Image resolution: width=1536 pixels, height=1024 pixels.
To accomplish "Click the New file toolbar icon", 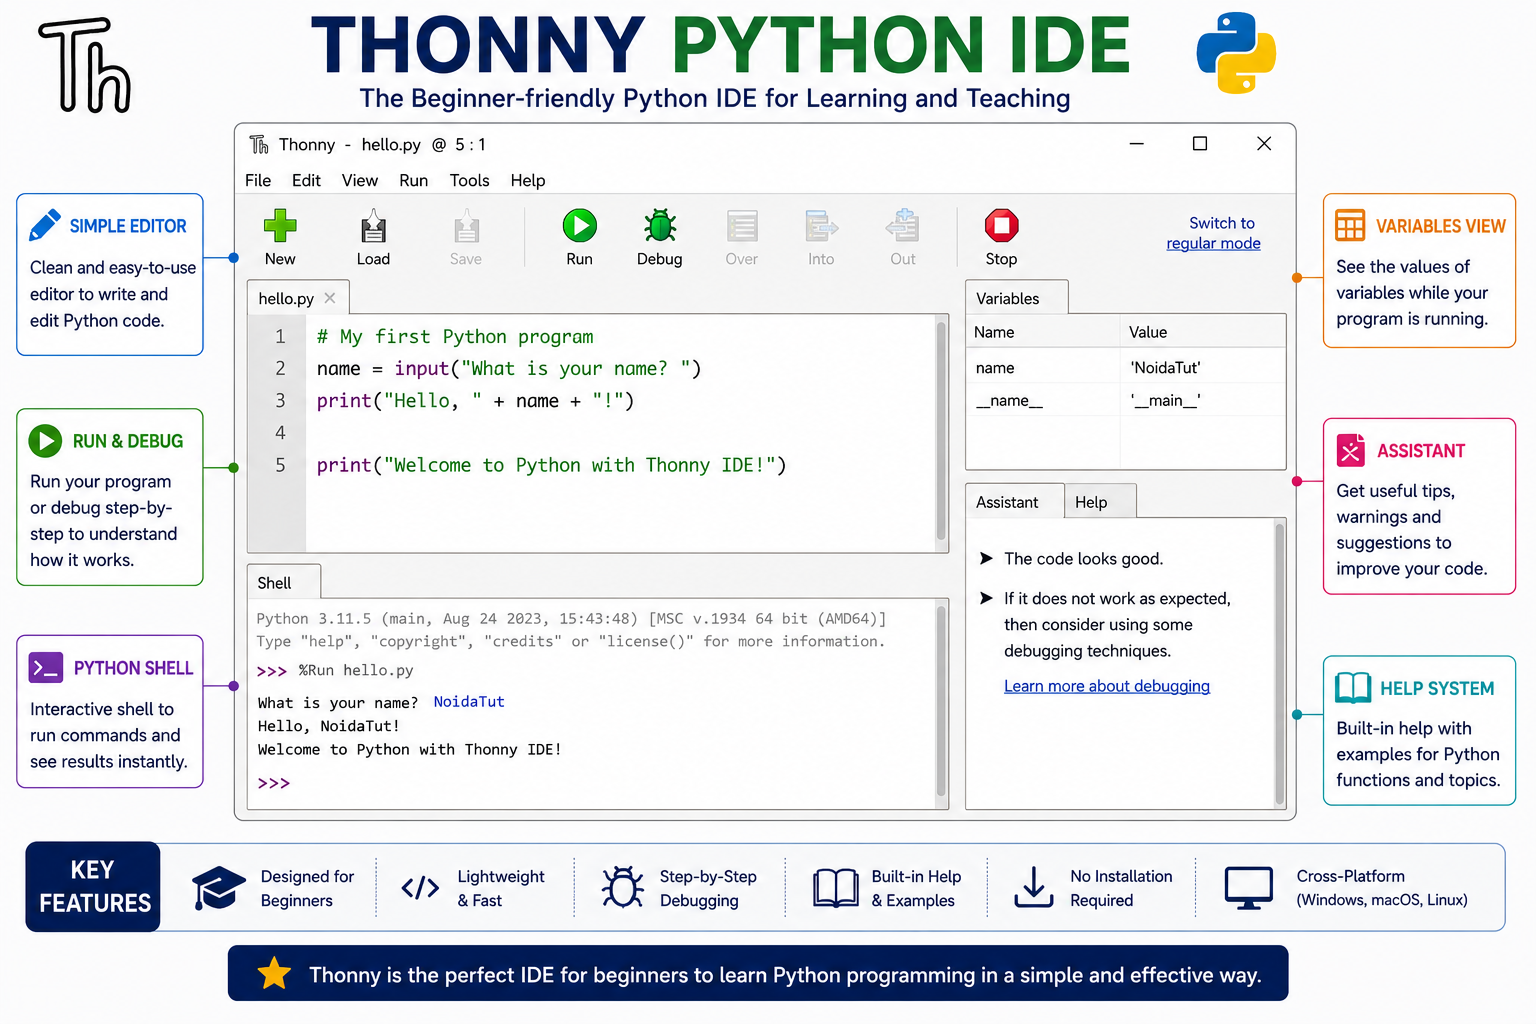I will pyautogui.click(x=280, y=226).
